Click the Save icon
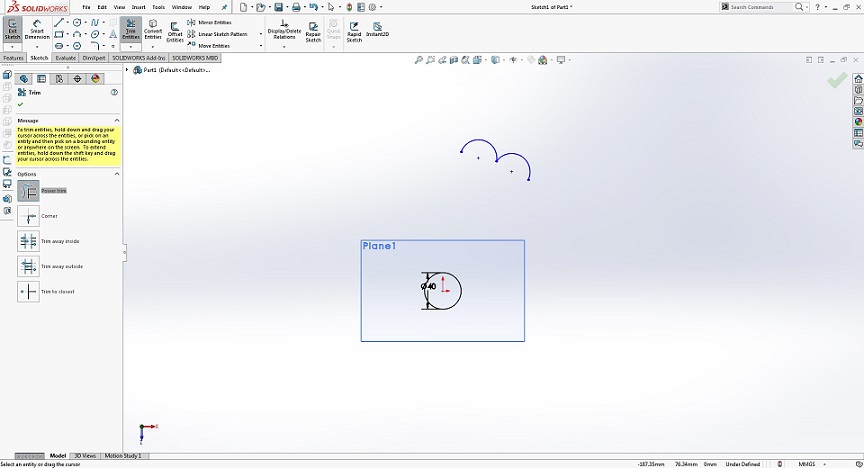Screen dimensions: 864x468 pyautogui.click(x=278, y=7)
